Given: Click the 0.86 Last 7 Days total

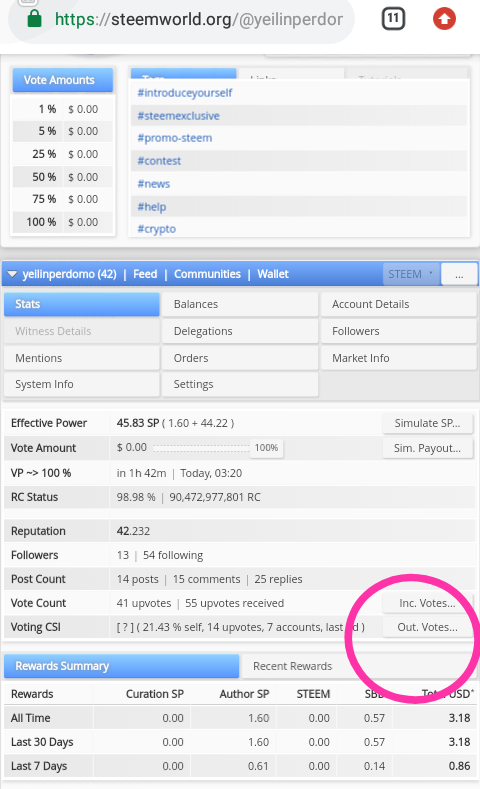Looking at the screenshot, I should 459,766.
